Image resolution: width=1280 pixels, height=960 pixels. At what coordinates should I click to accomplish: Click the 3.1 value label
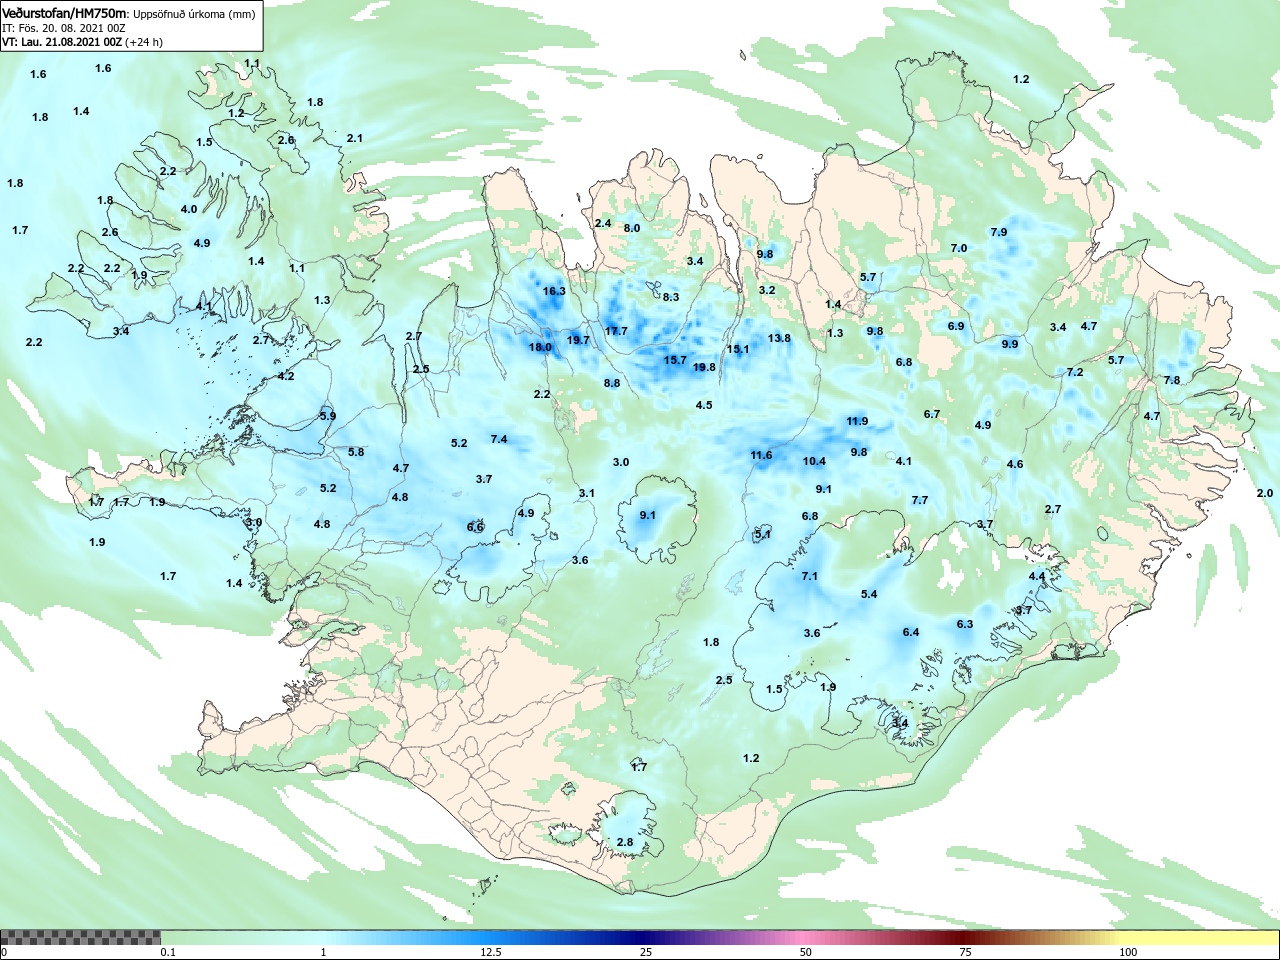[x=587, y=493]
